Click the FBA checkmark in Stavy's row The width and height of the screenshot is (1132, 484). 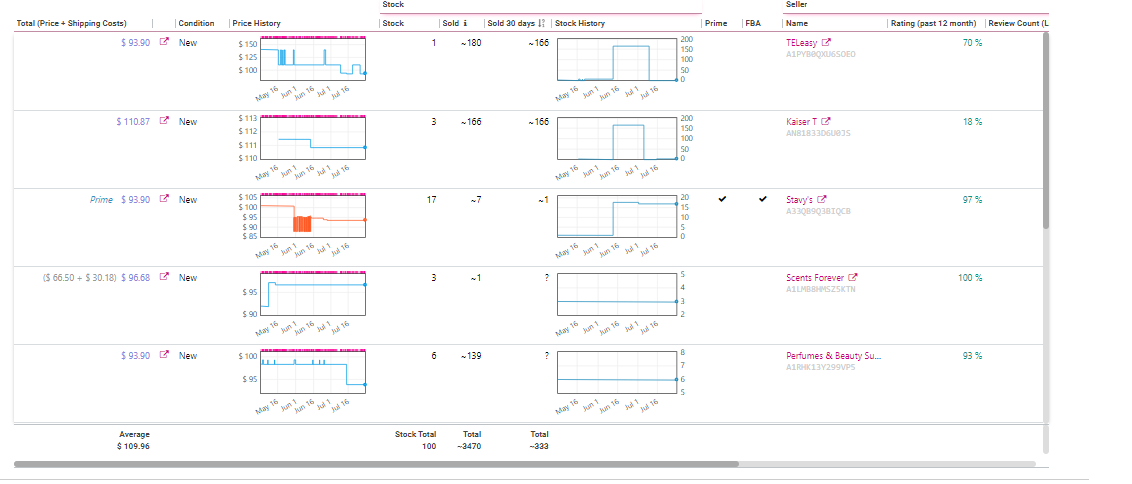pyautogui.click(x=762, y=199)
